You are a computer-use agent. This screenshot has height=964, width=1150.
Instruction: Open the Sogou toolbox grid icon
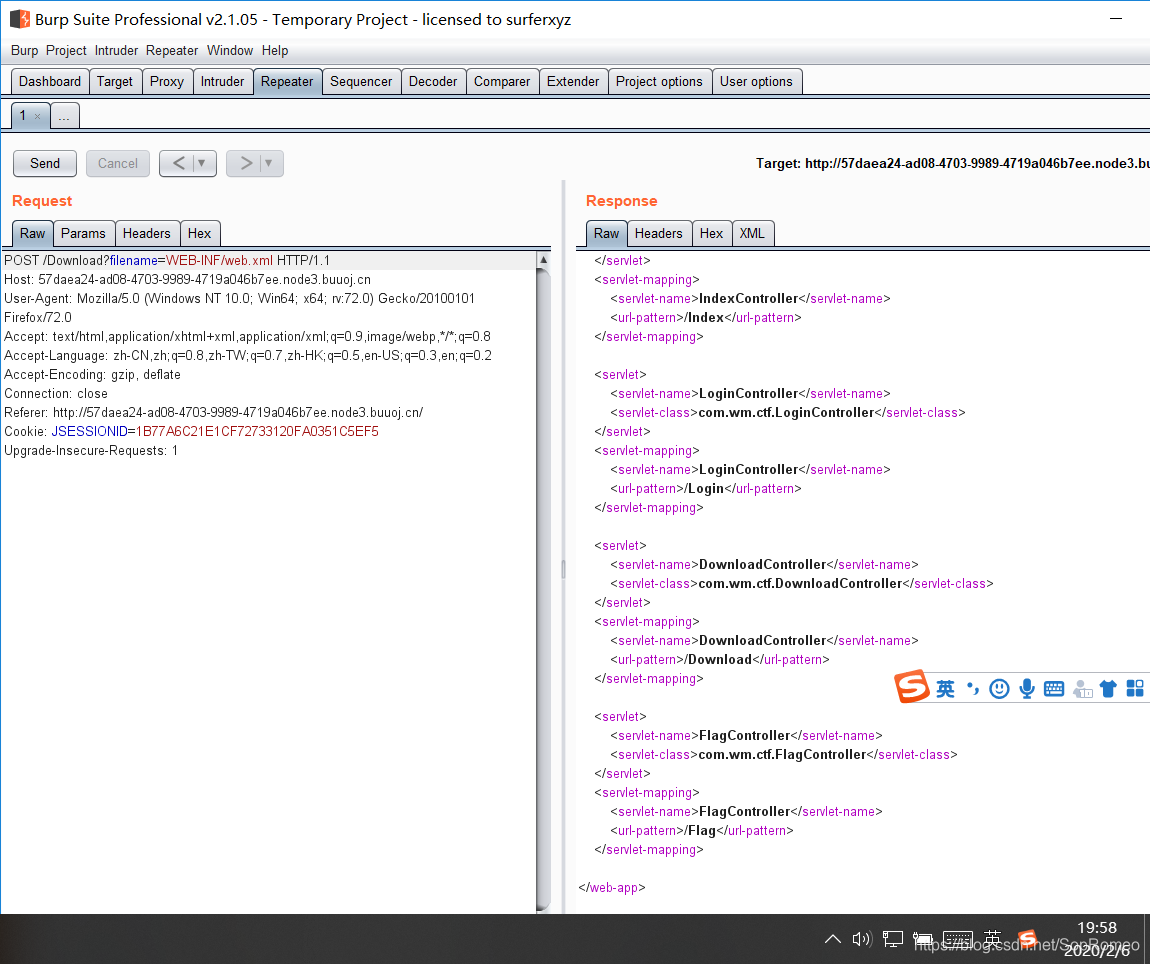click(1135, 688)
